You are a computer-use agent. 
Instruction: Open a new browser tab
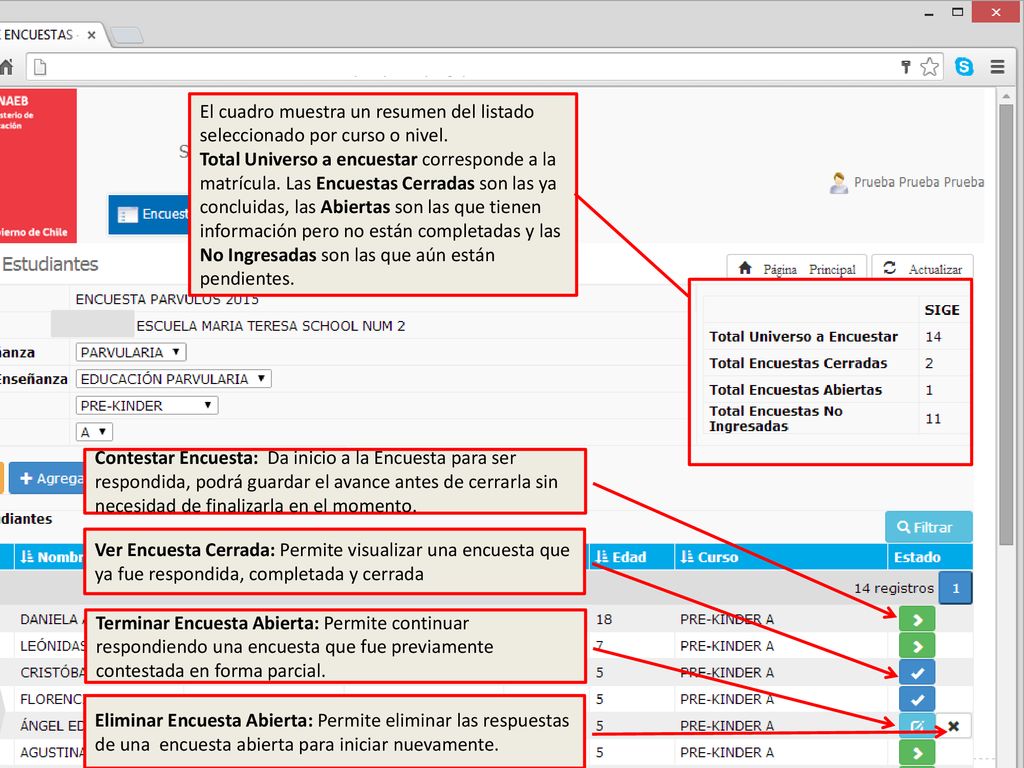(126, 35)
